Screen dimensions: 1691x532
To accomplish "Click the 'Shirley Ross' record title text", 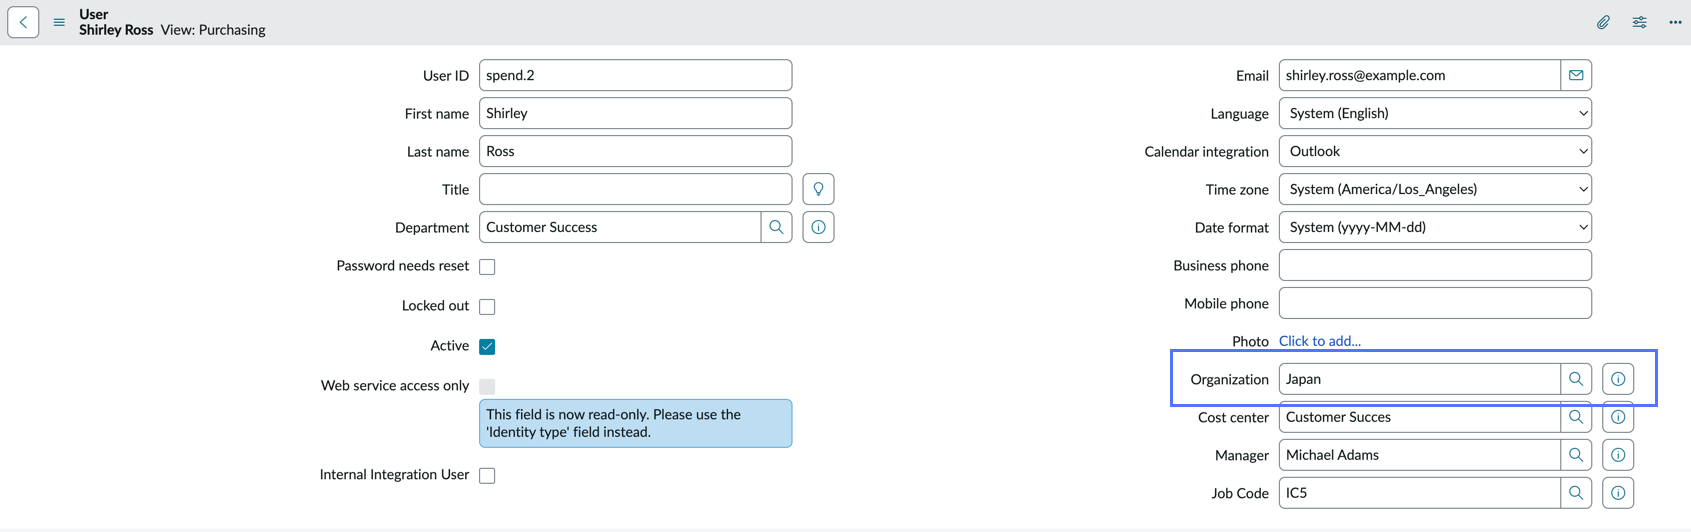I will point(116,30).
